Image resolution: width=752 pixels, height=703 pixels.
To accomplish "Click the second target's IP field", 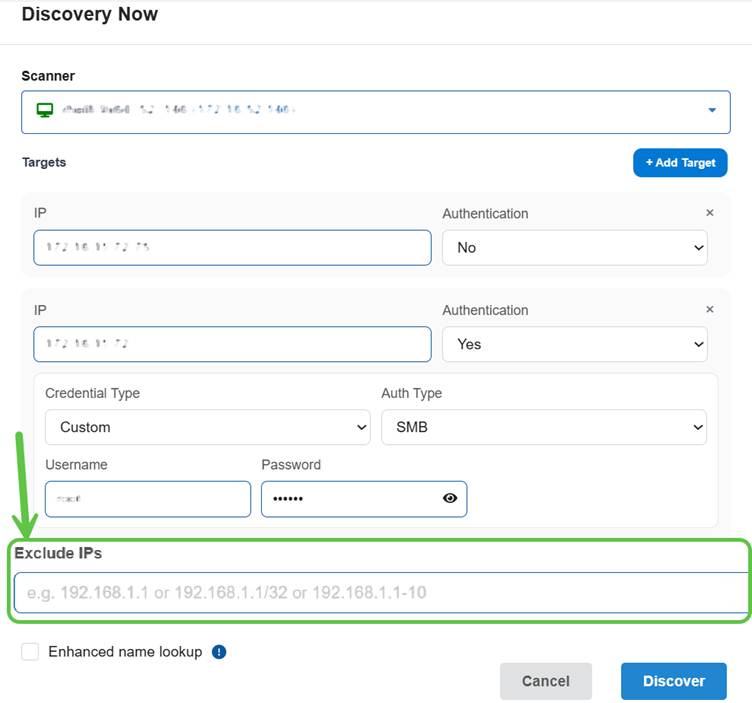I will coord(232,344).
